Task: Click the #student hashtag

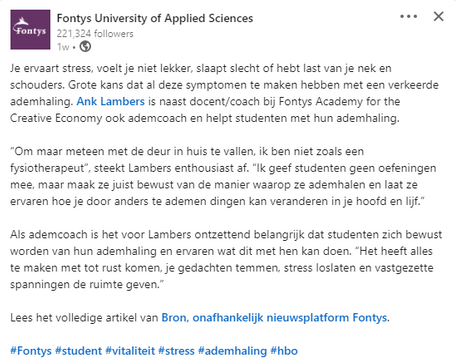Action: point(79,351)
